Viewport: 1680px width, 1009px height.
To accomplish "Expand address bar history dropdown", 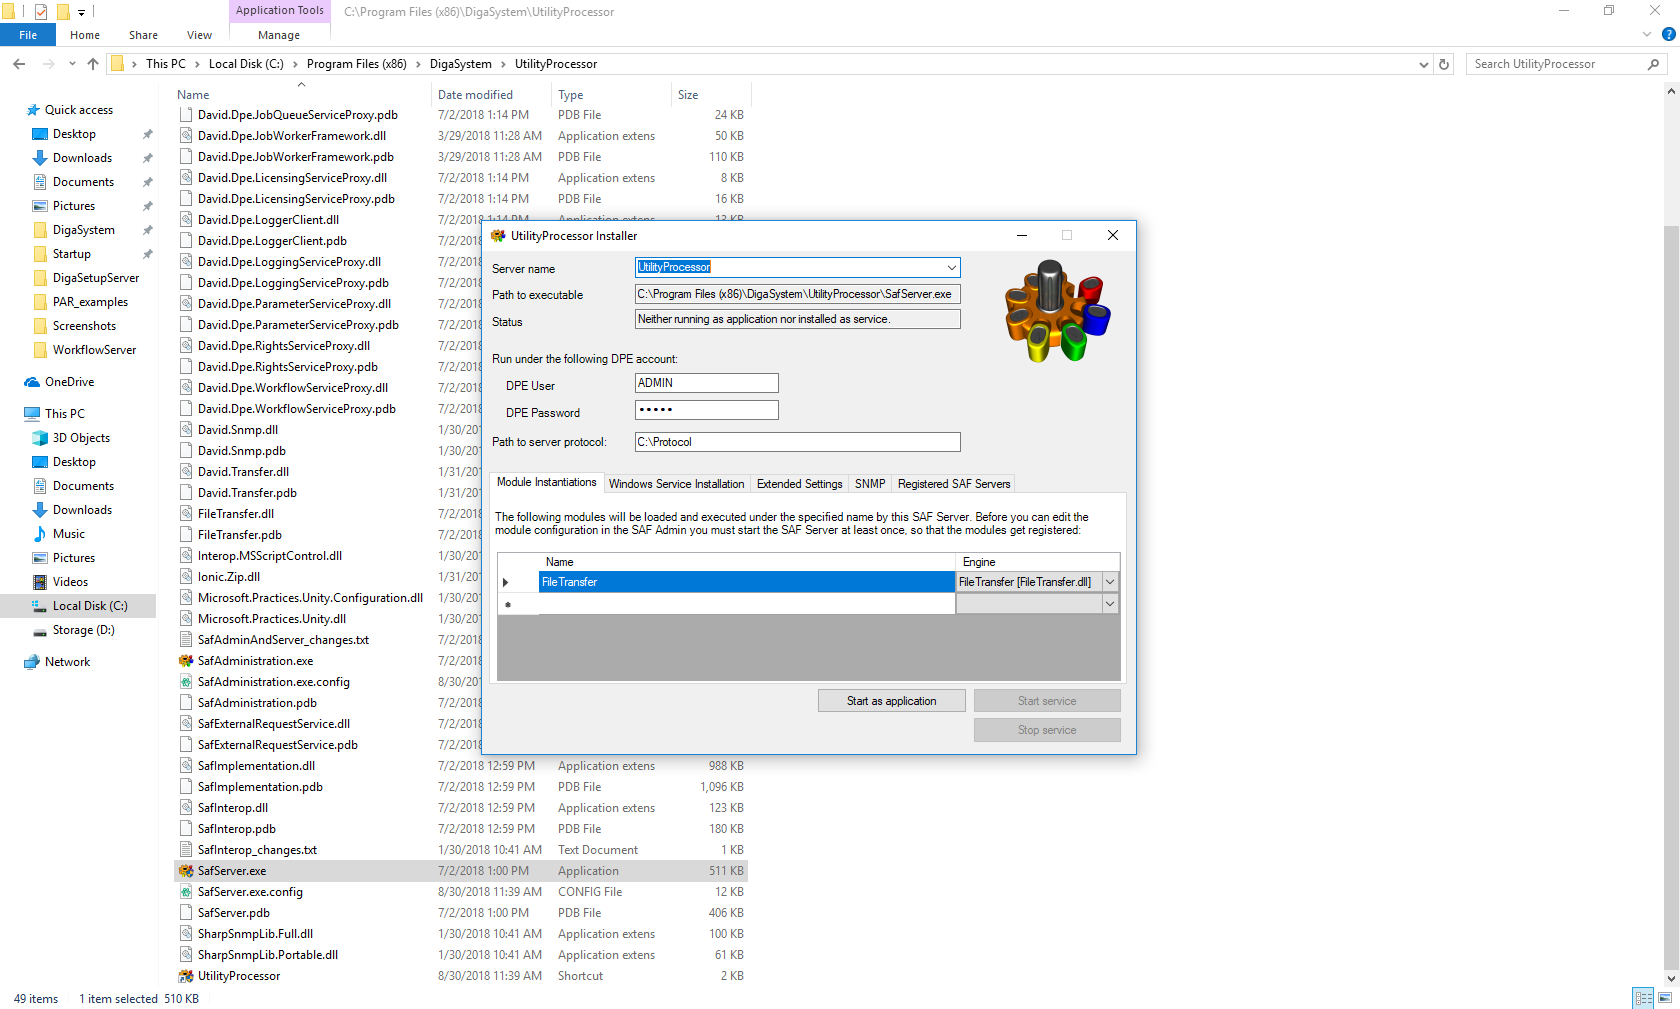I will click(1424, 64).
